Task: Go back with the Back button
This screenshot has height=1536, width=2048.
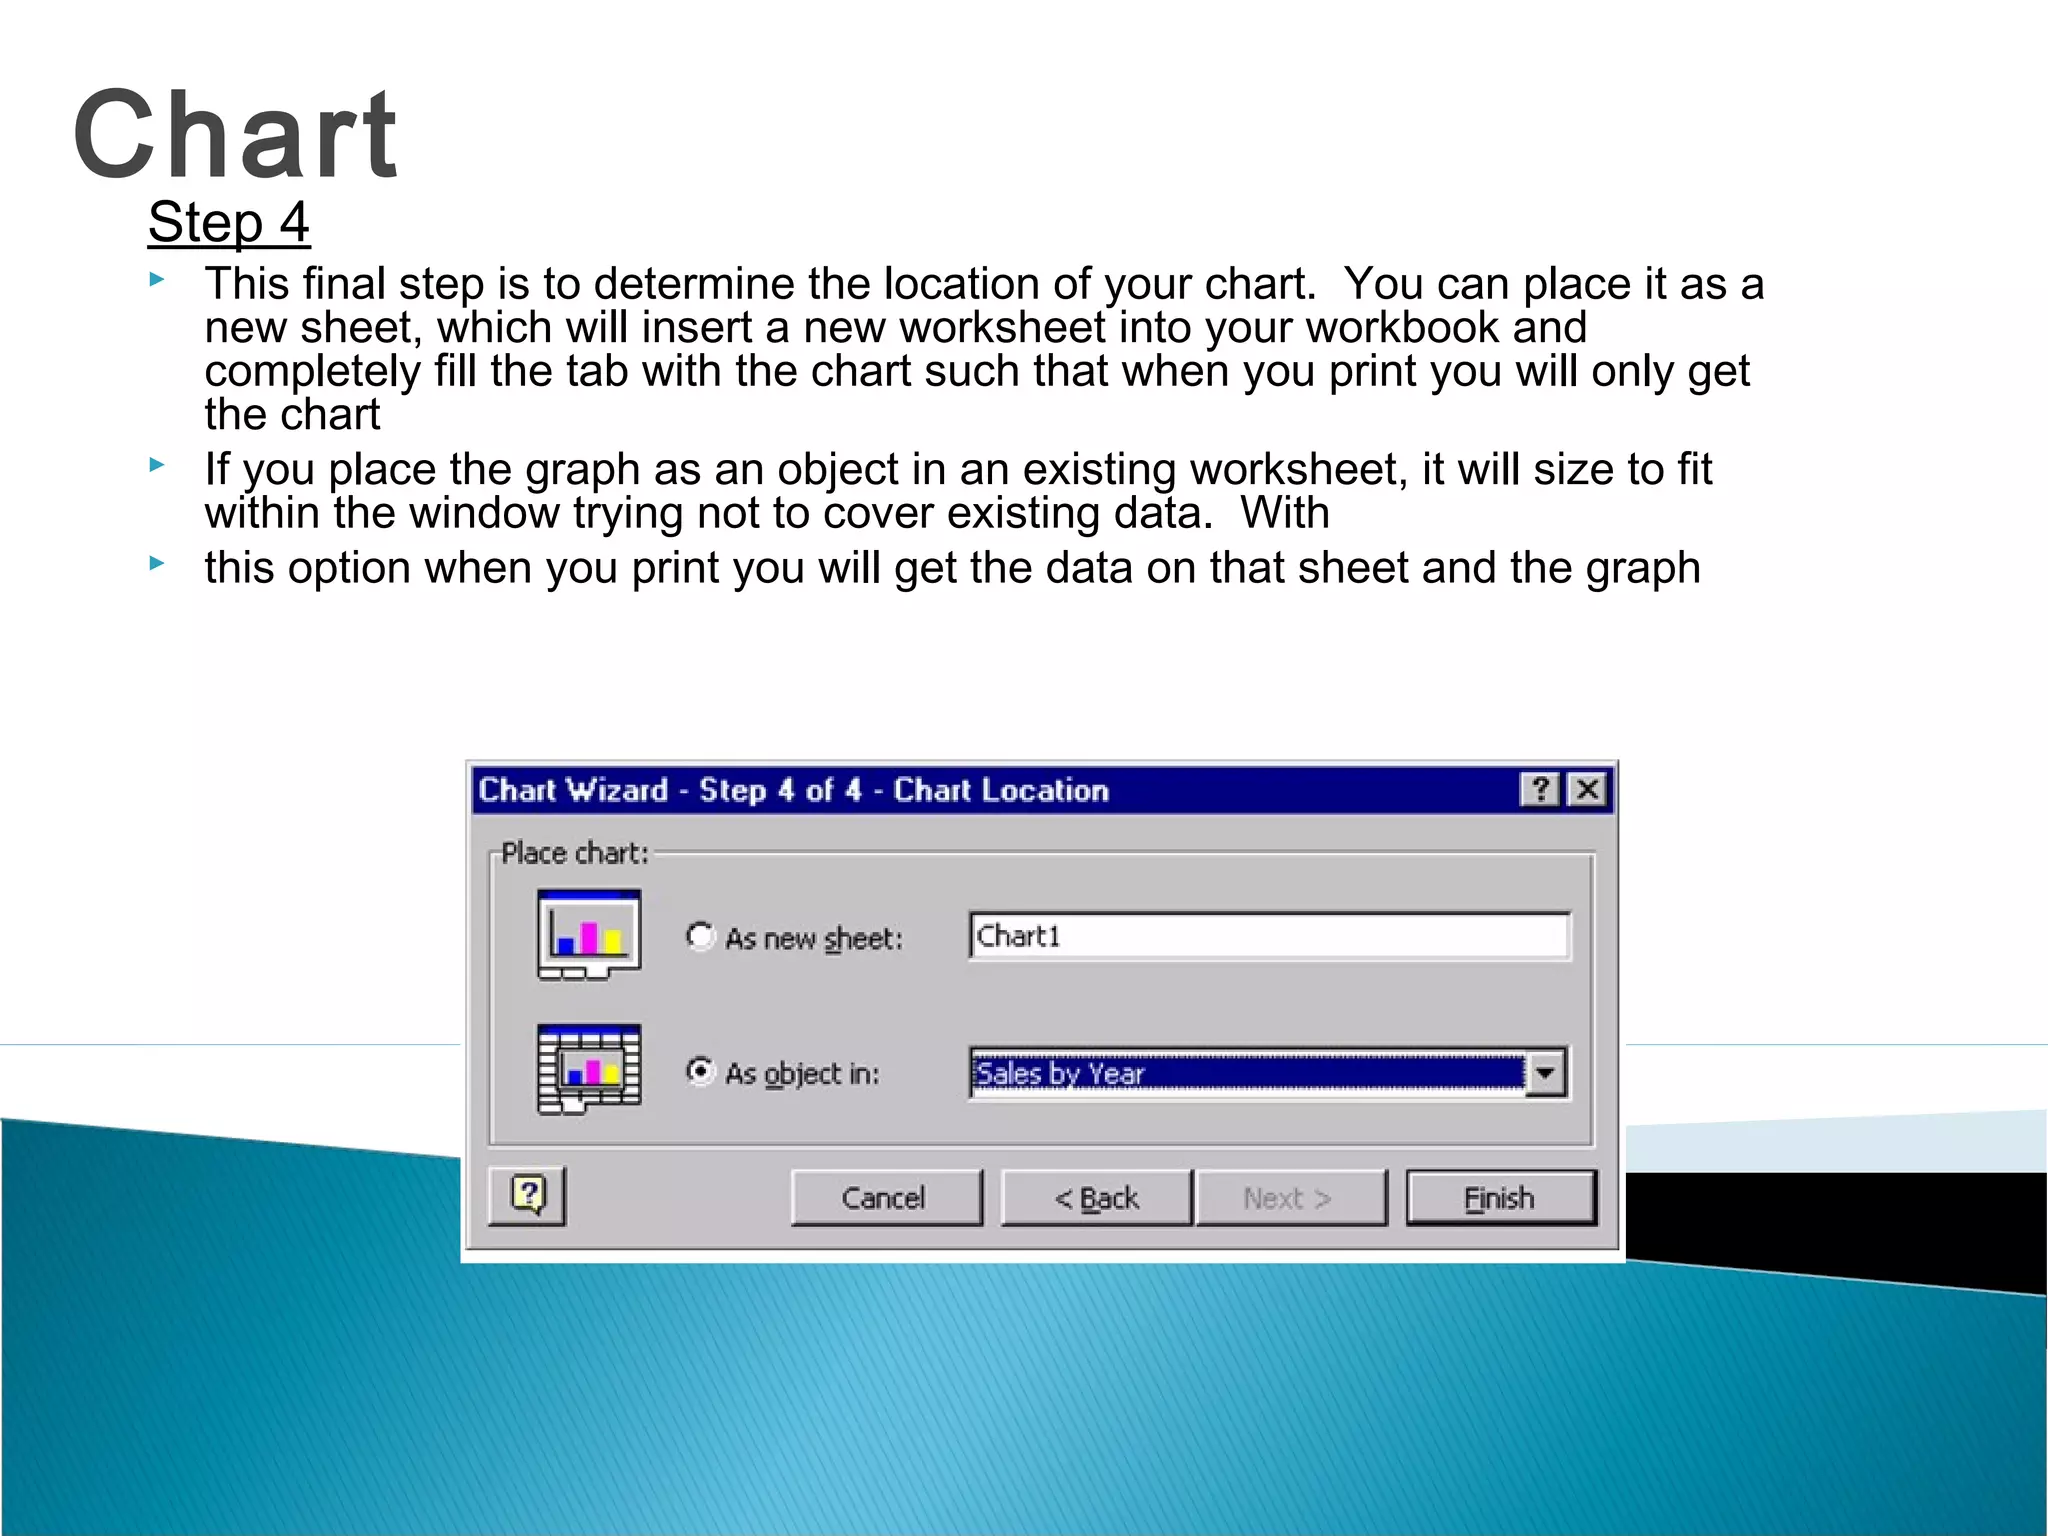Action: (1097, 1198)
